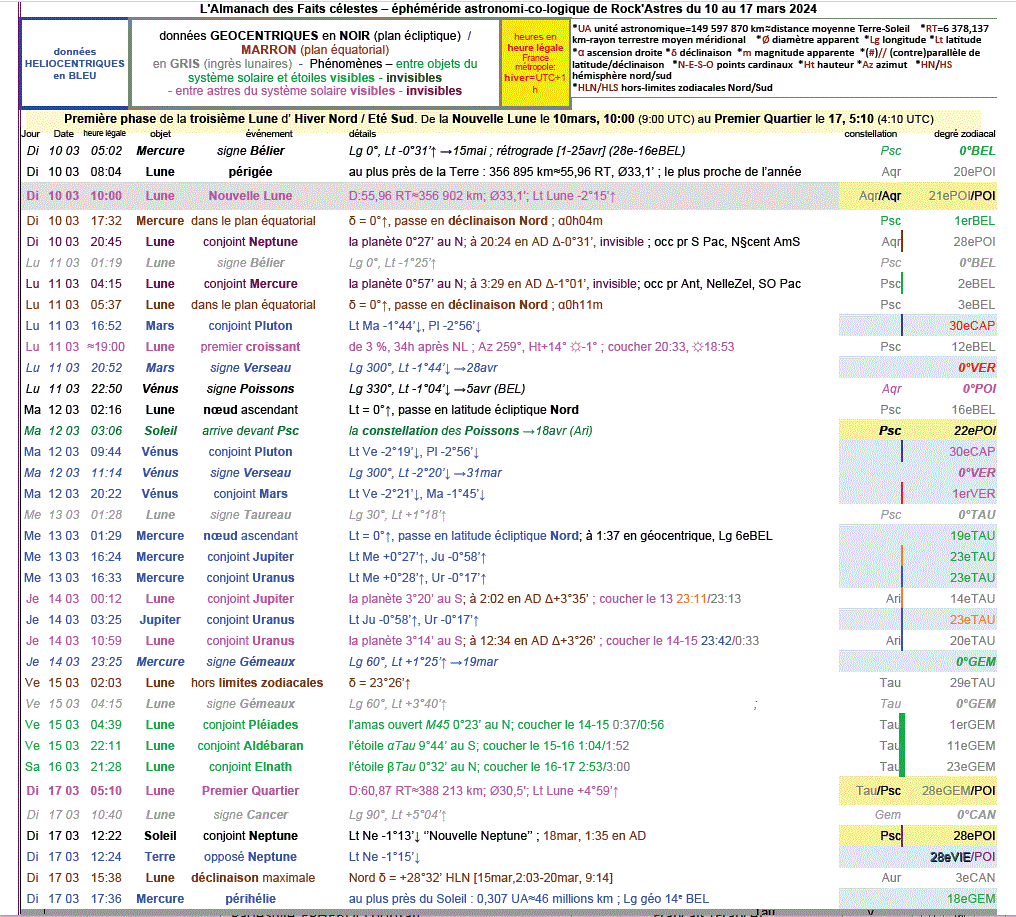1016x917 pixels.
Task: Select 'arrive devant Psc' Soleil event
Action: [x=250, y=431]
